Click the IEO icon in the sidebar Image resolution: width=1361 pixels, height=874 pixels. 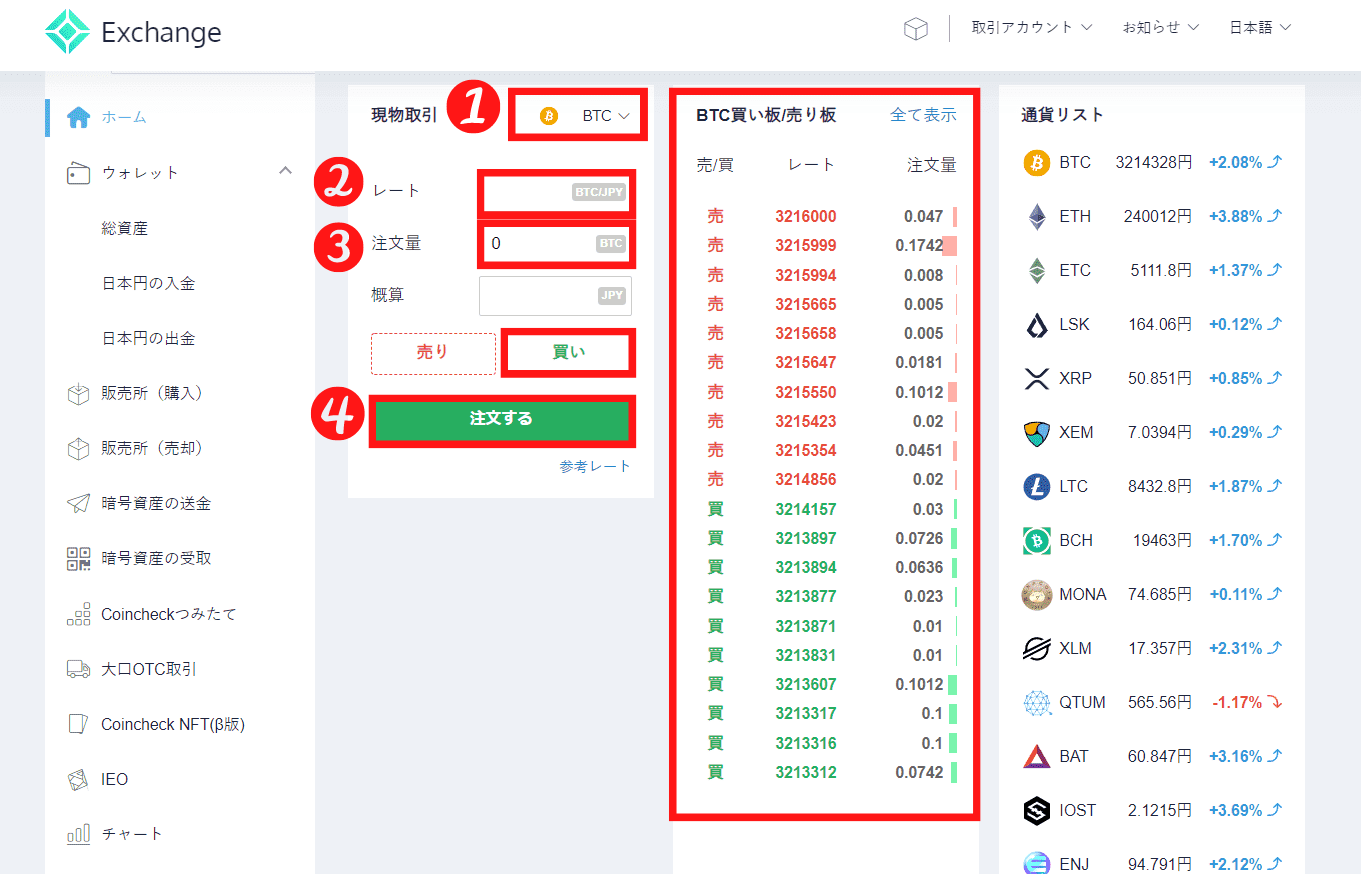(78, 779)
